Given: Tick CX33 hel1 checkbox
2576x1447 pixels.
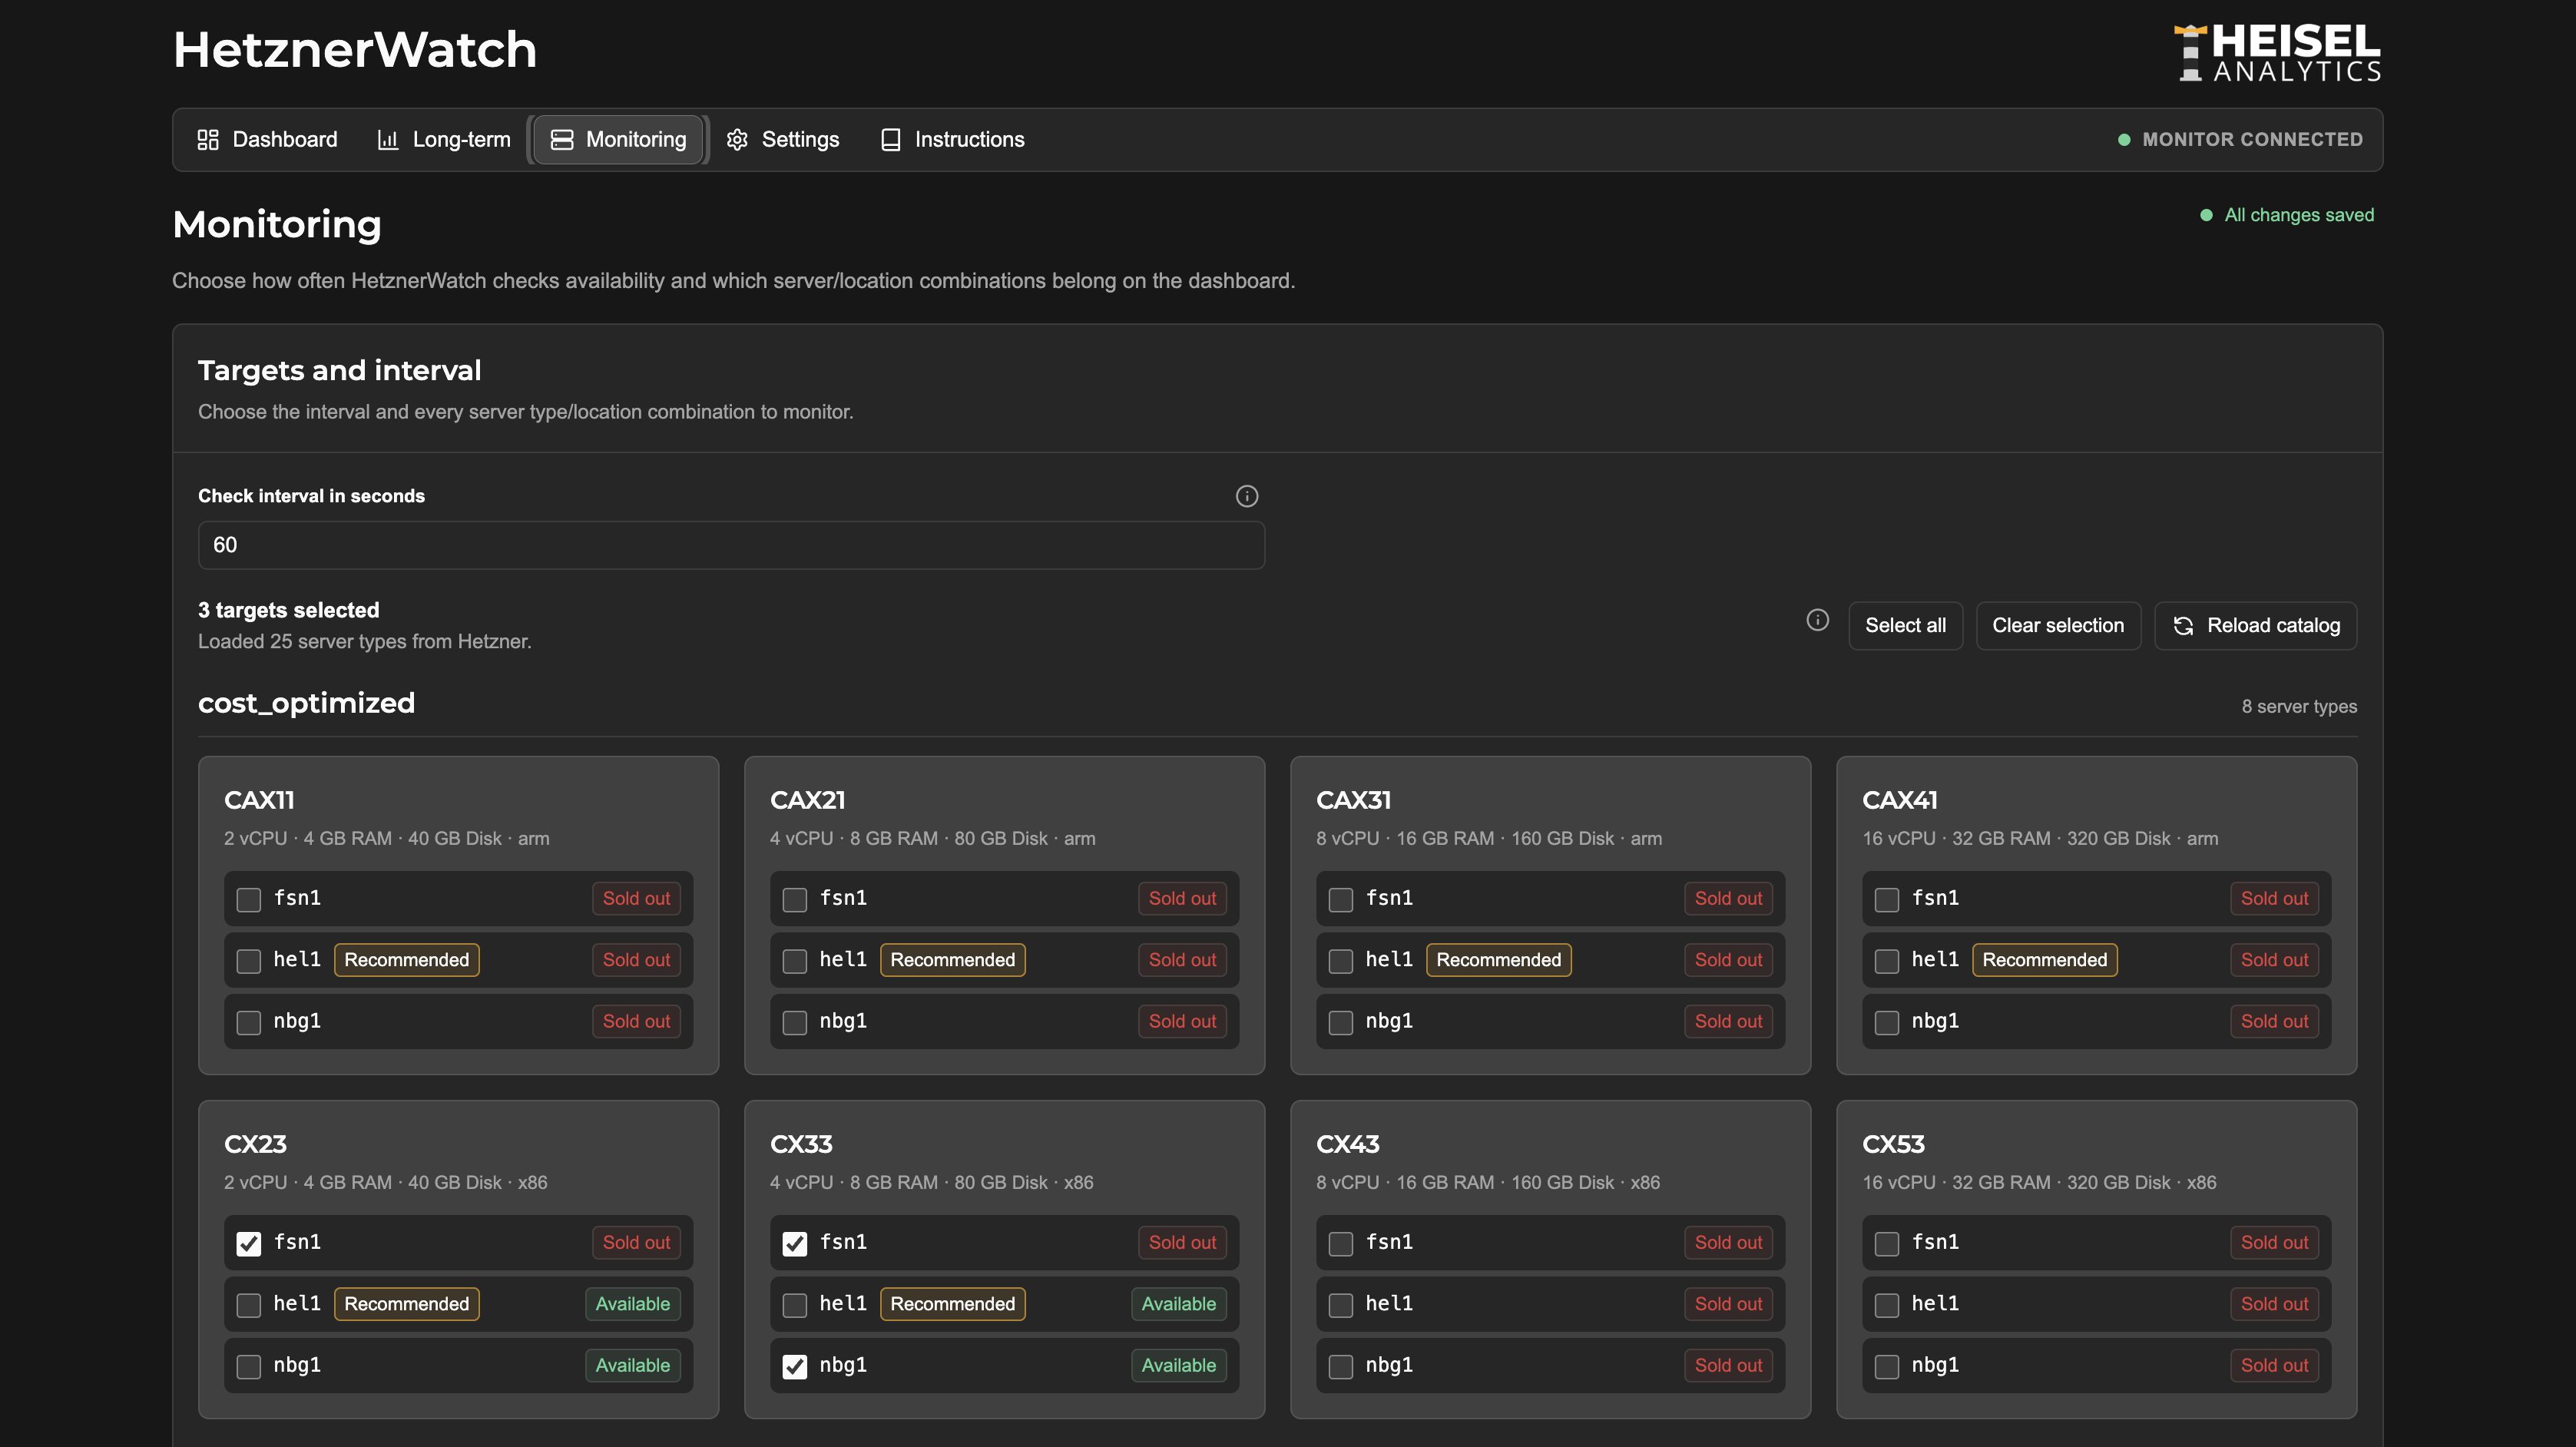Looking at the screenshot, I should coord(795,1305).
